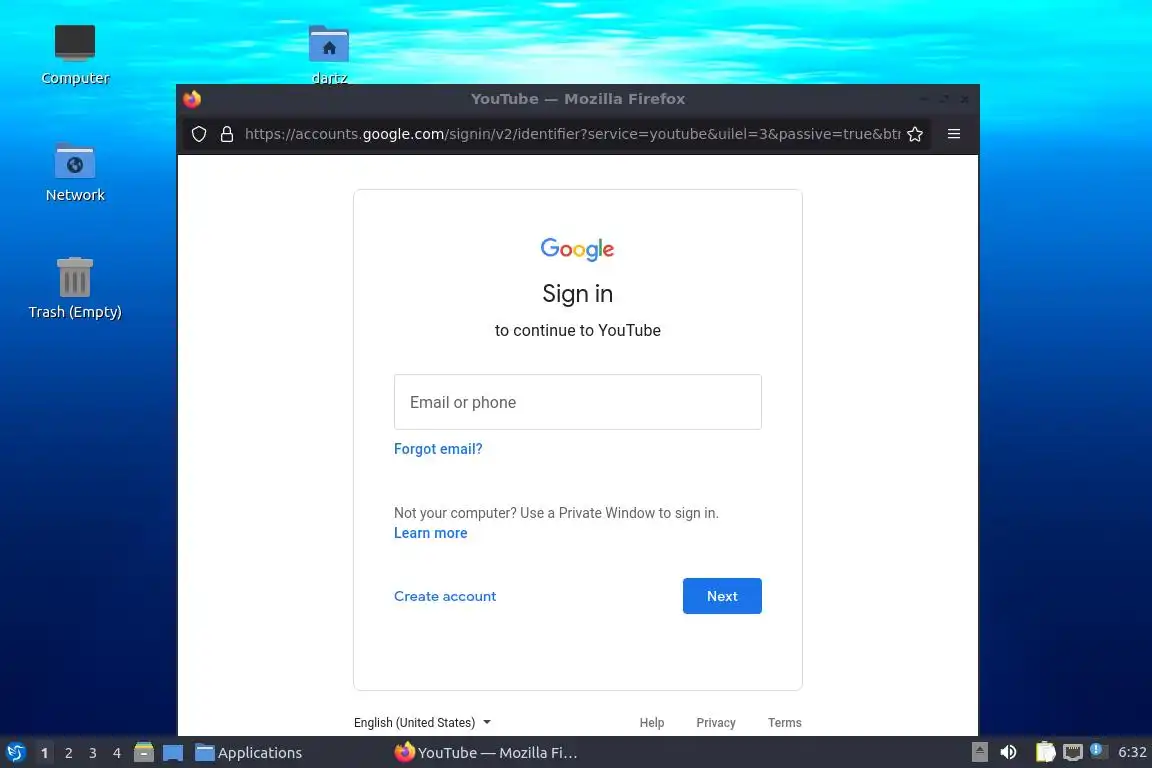This screenshot has width=1152, height=768.
Task: Open the Applications taskbar entry
Action: 248,753
